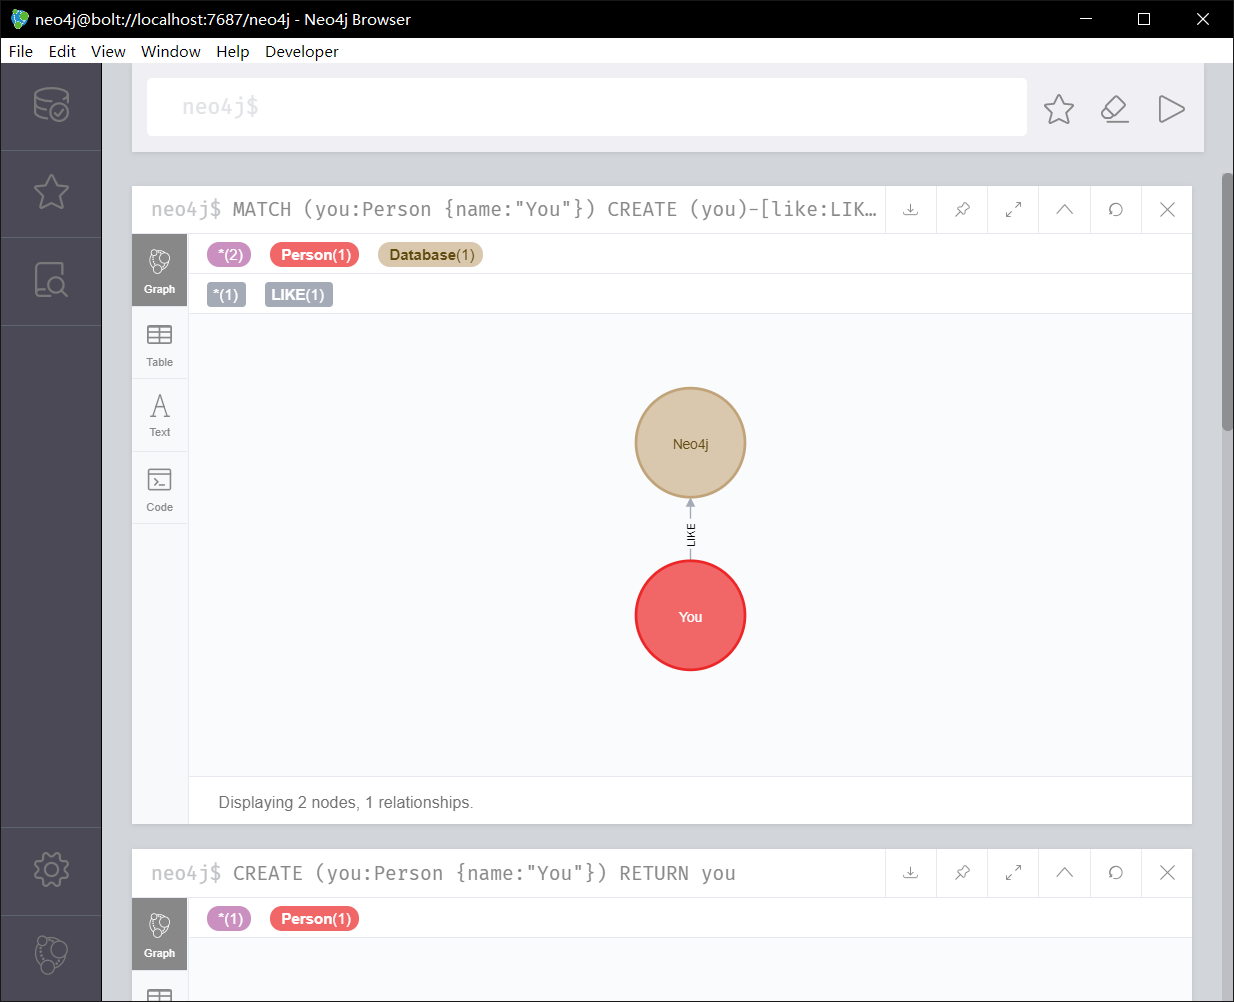Select the Person(1) label in MATCH frame
This screenshot has width=1234, height=1002.
[x=315, y=255]
